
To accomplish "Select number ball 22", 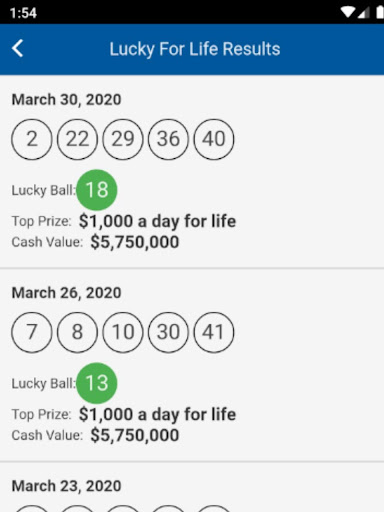I will (77, 139).
